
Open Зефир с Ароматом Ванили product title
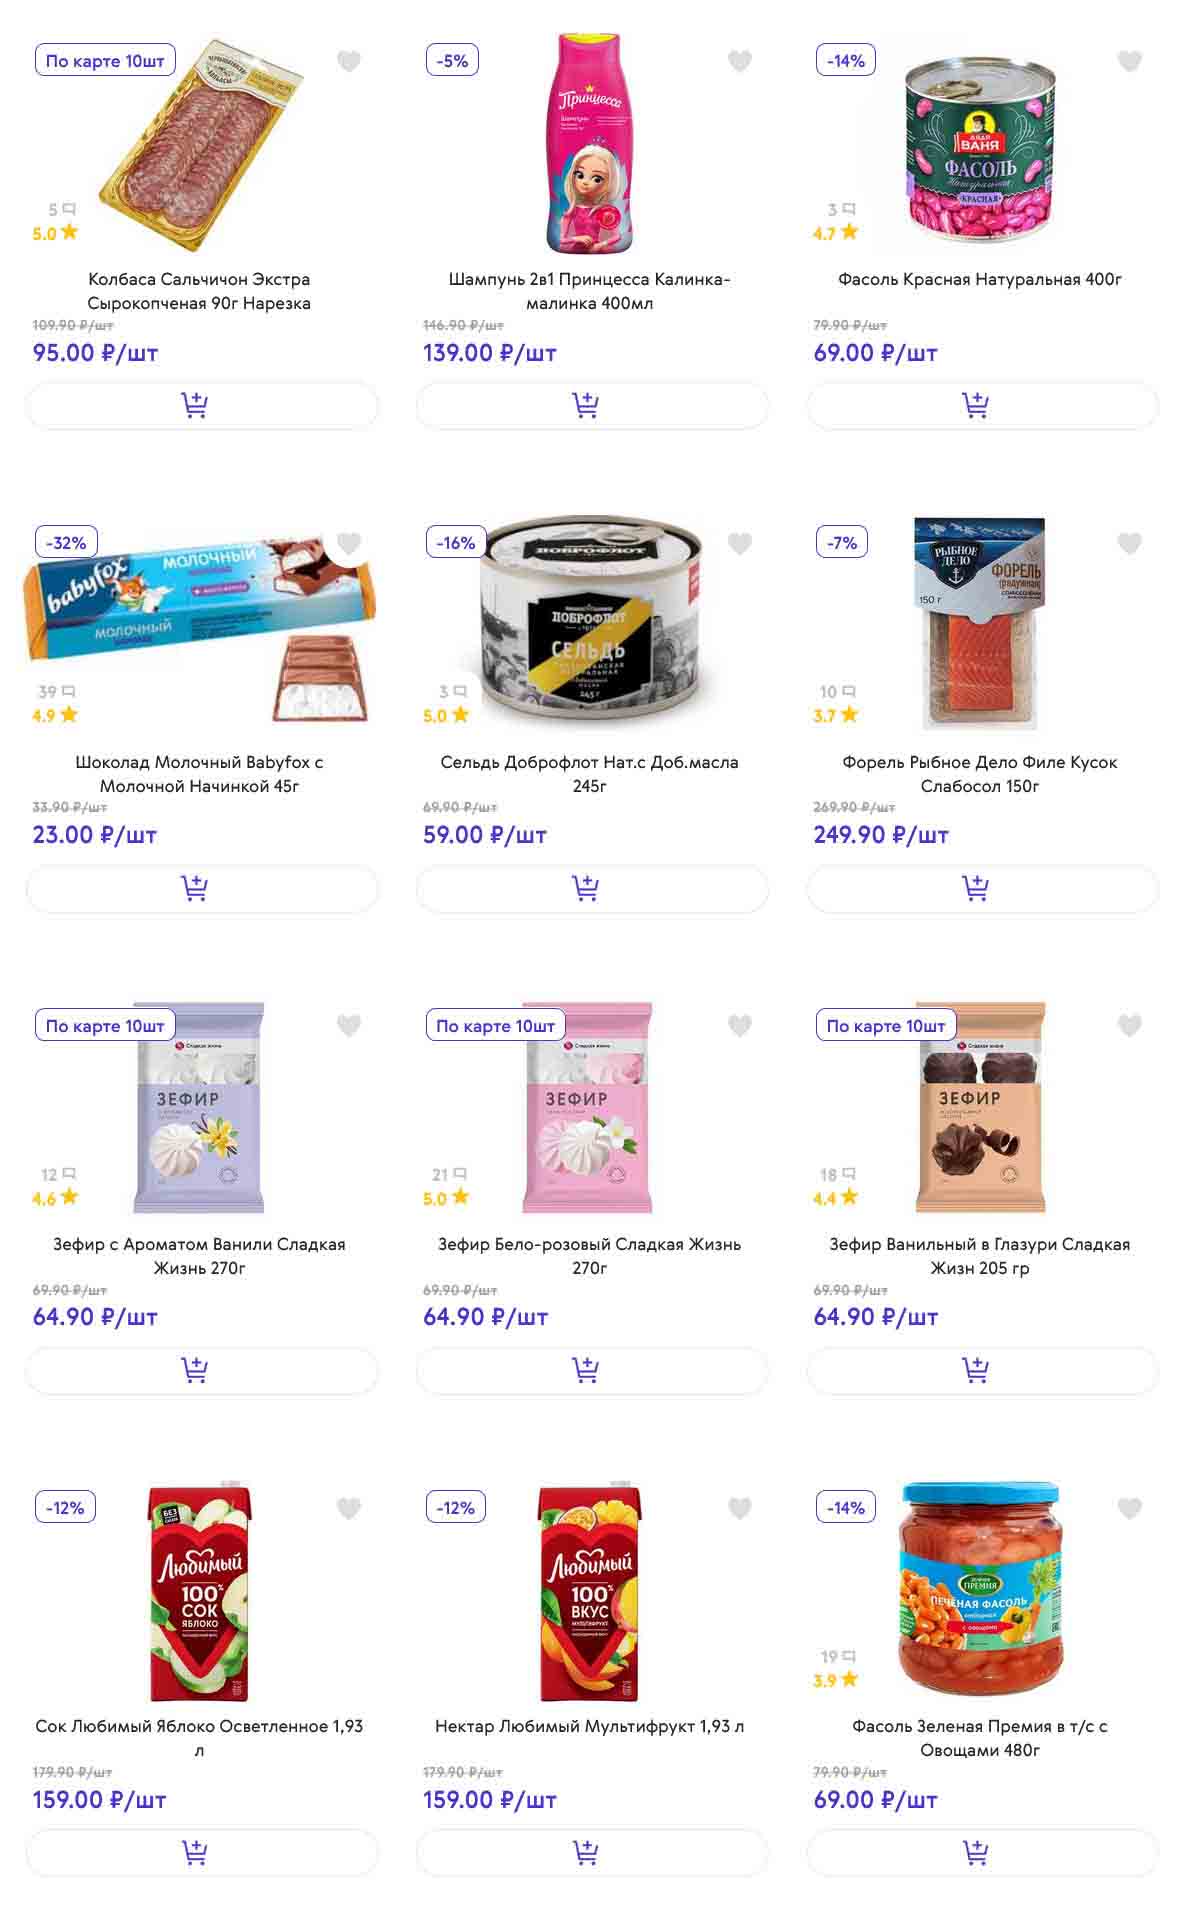(x=199, y=1256)
